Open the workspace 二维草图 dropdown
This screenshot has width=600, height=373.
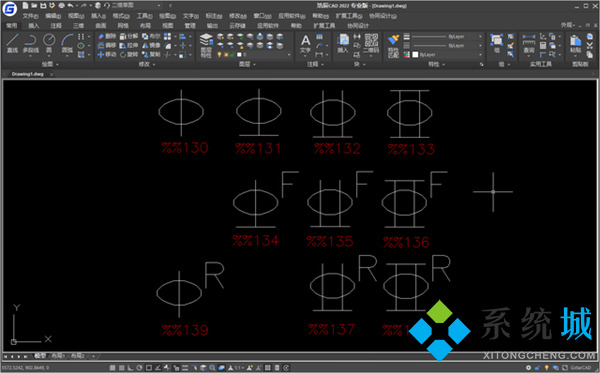click(136, 6)
